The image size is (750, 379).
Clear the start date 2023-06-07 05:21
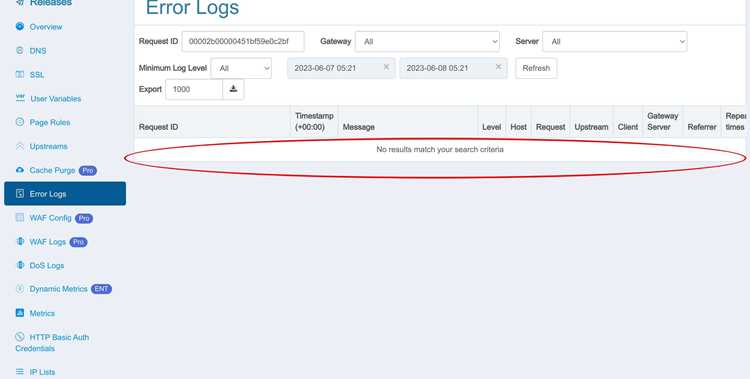pos(386,67)
